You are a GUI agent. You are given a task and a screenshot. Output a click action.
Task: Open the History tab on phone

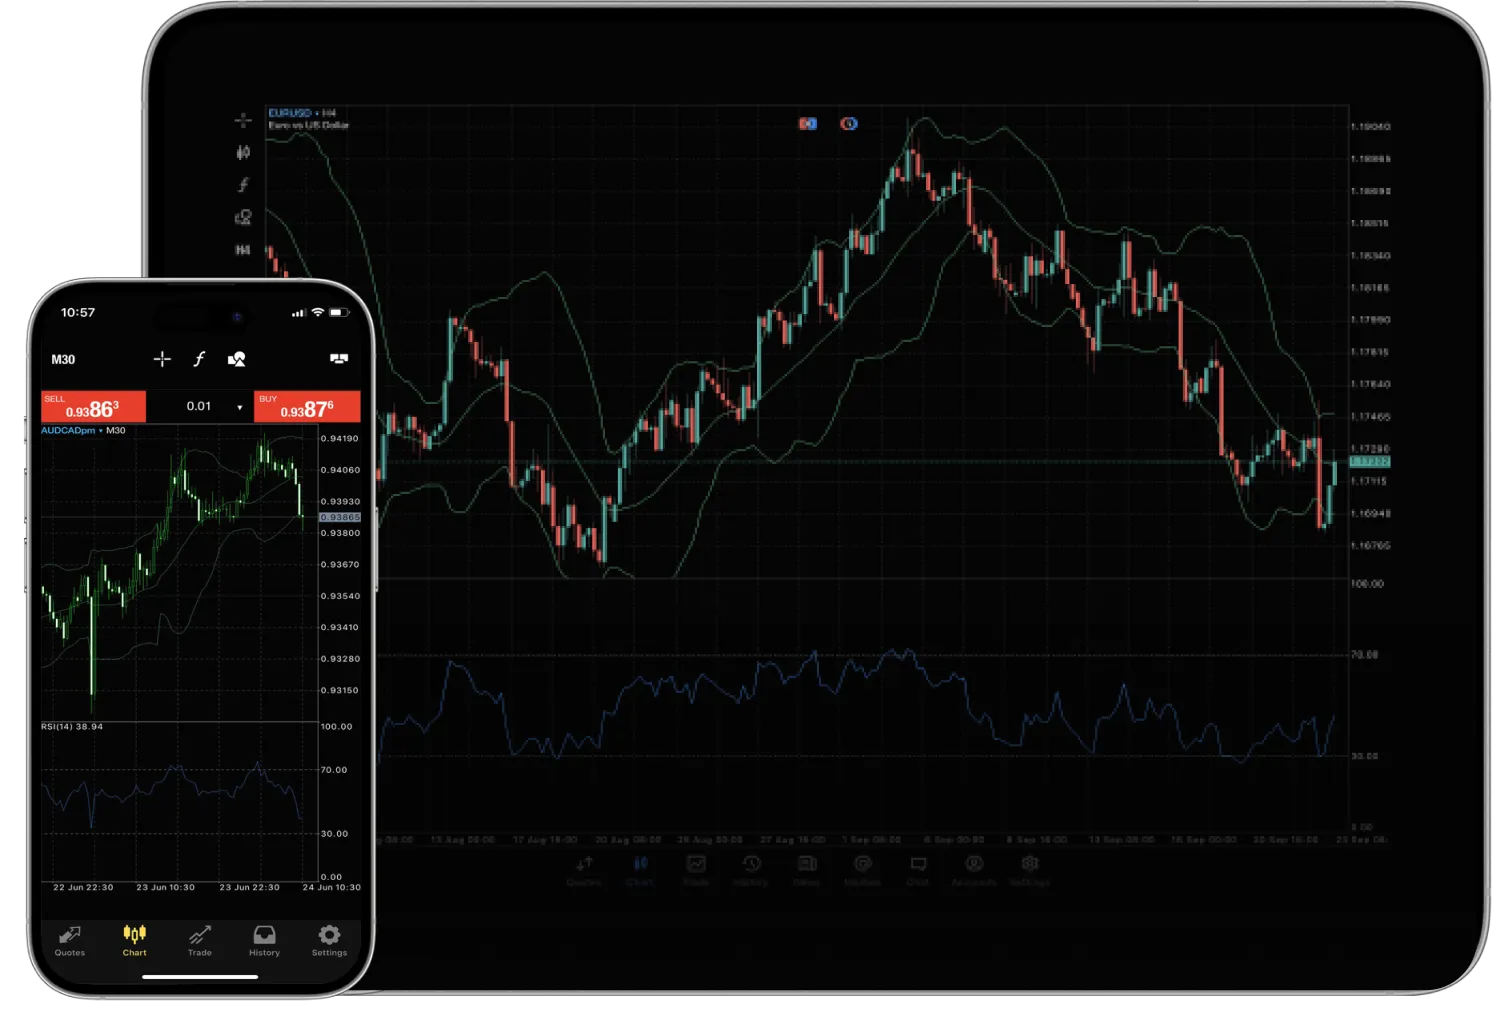tap(264, 940)
